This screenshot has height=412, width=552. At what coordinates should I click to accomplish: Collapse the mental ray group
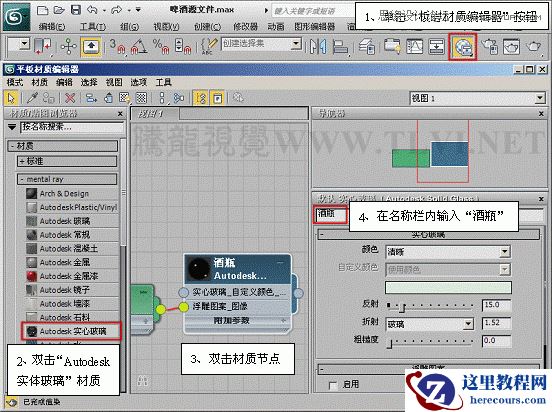pos(67,179)
